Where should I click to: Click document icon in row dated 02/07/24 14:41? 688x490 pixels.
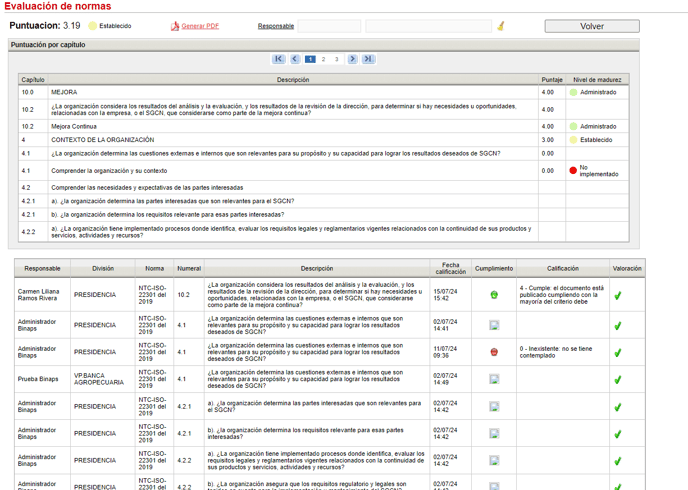pos(494,325)
